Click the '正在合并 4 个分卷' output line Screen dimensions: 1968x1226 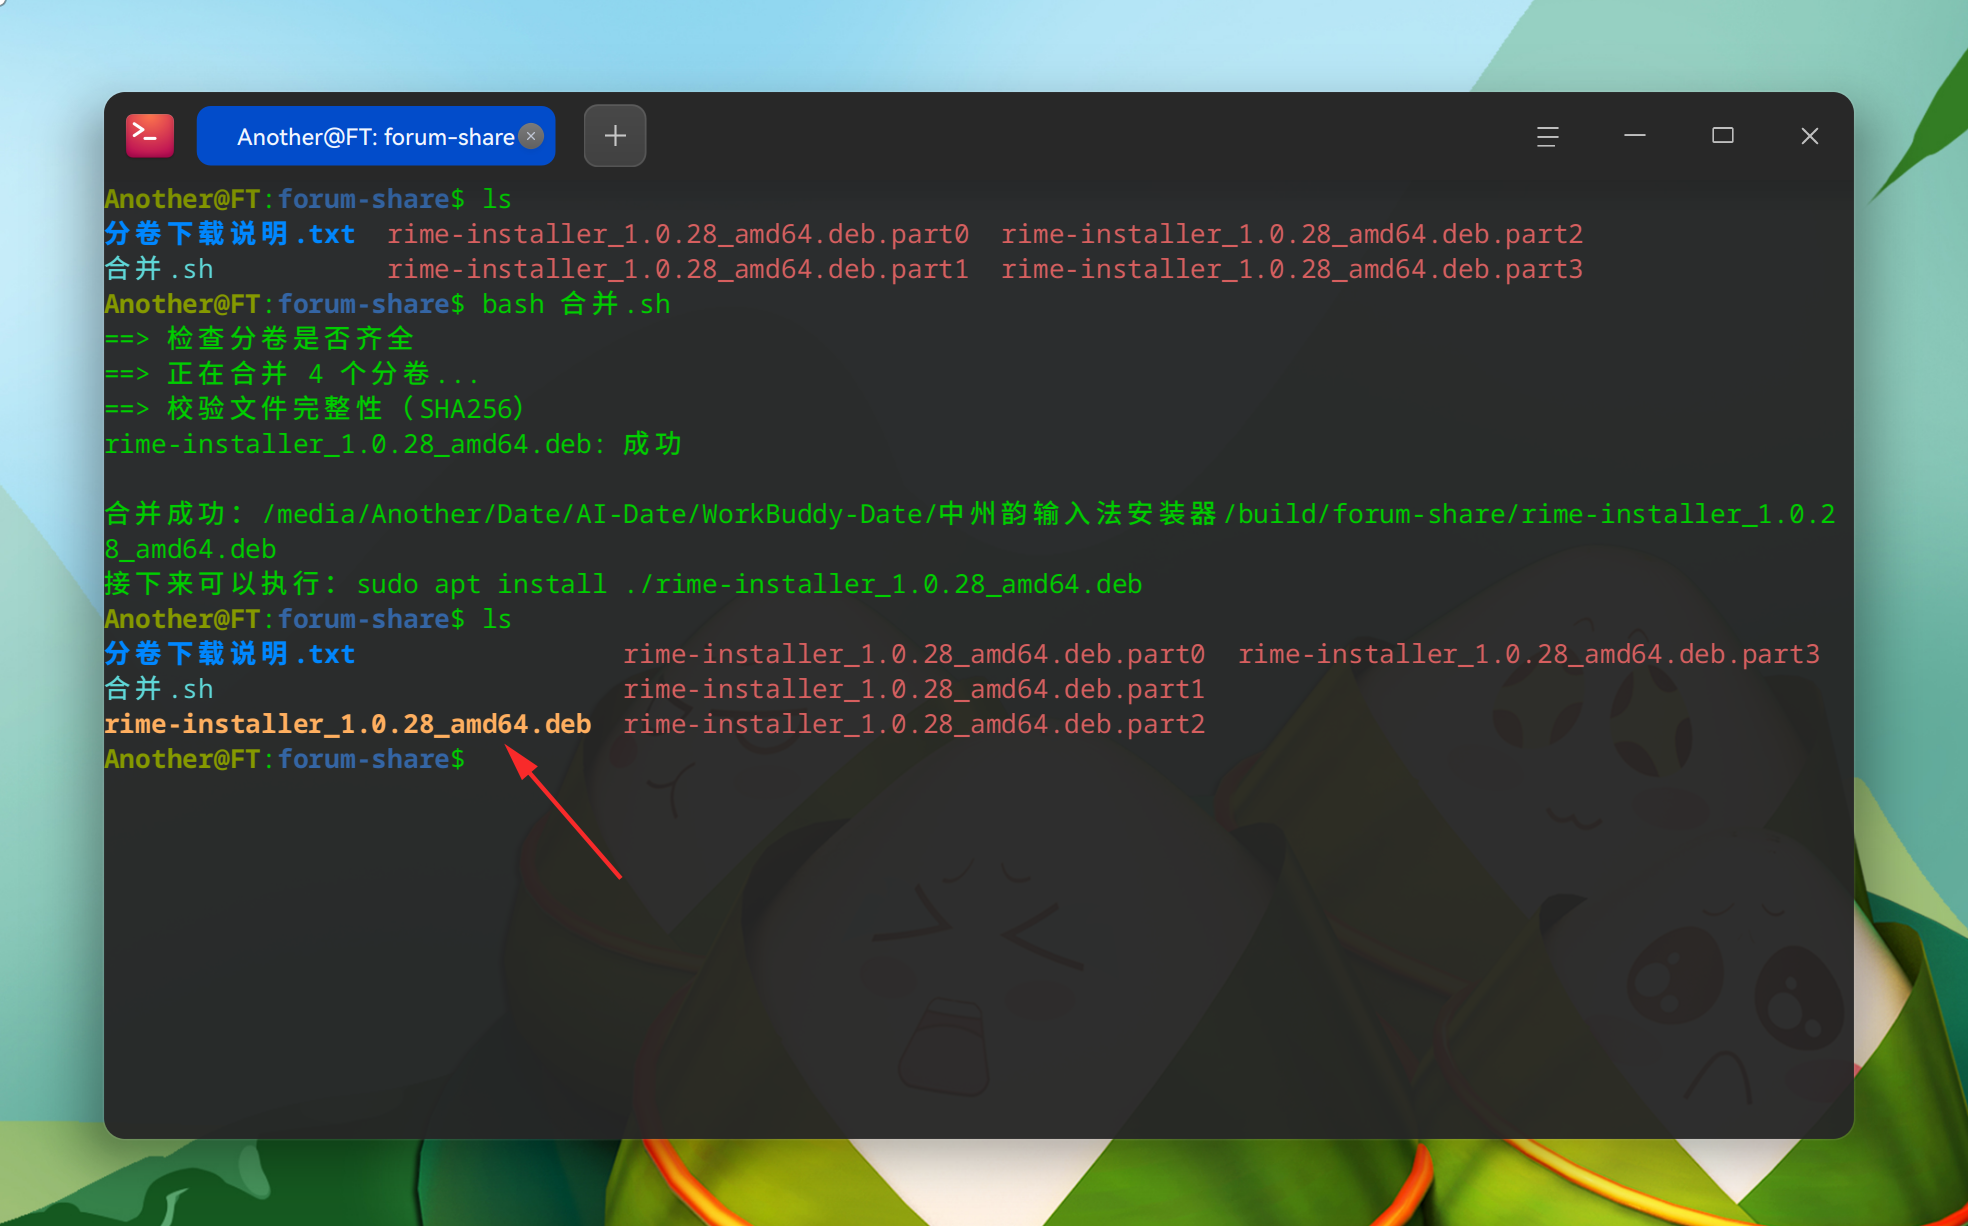292,374
